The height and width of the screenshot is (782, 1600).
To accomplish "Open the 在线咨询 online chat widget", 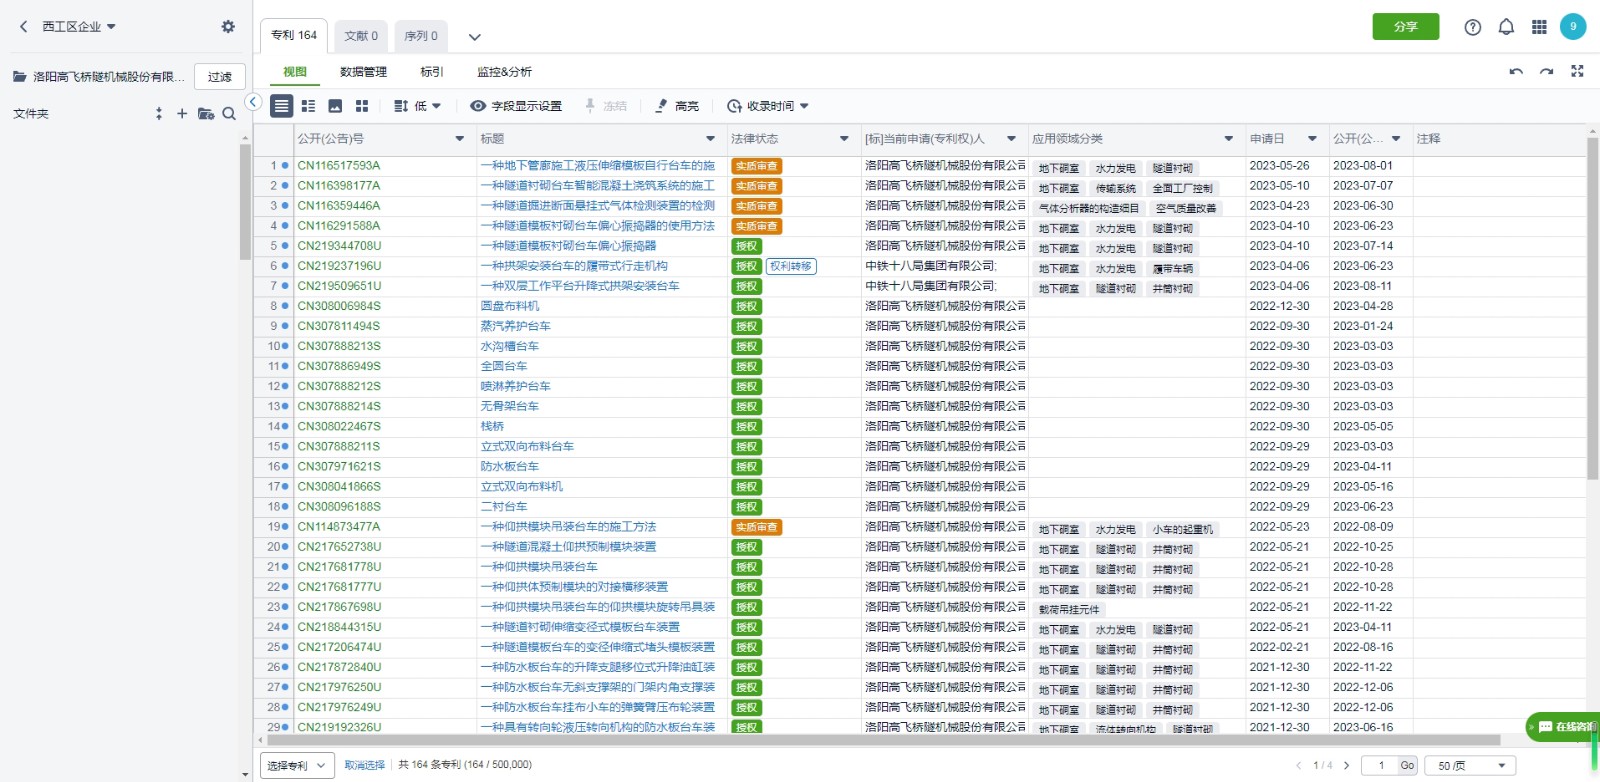I will tap(1562, 727).
